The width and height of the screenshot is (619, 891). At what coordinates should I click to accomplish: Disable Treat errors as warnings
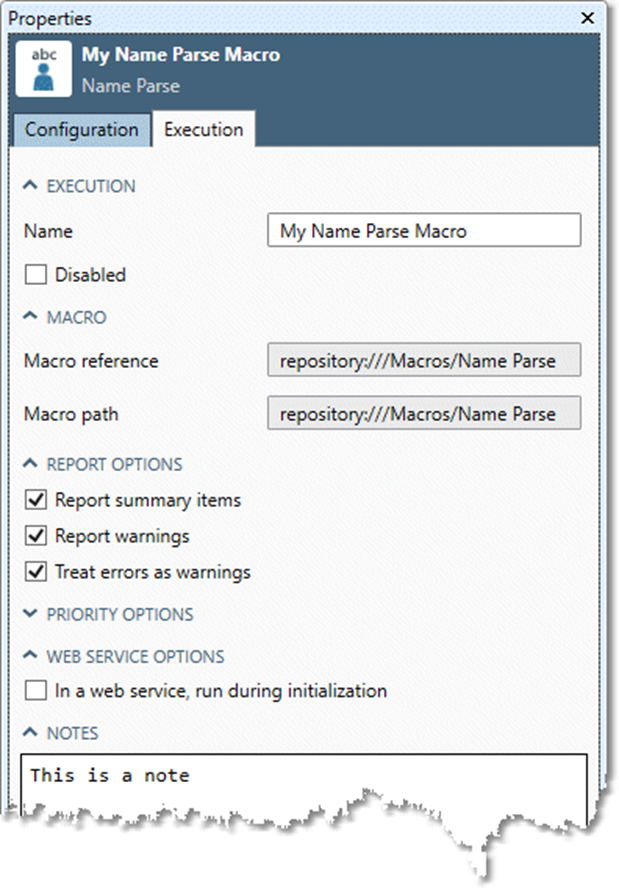[x=36, y=572]
